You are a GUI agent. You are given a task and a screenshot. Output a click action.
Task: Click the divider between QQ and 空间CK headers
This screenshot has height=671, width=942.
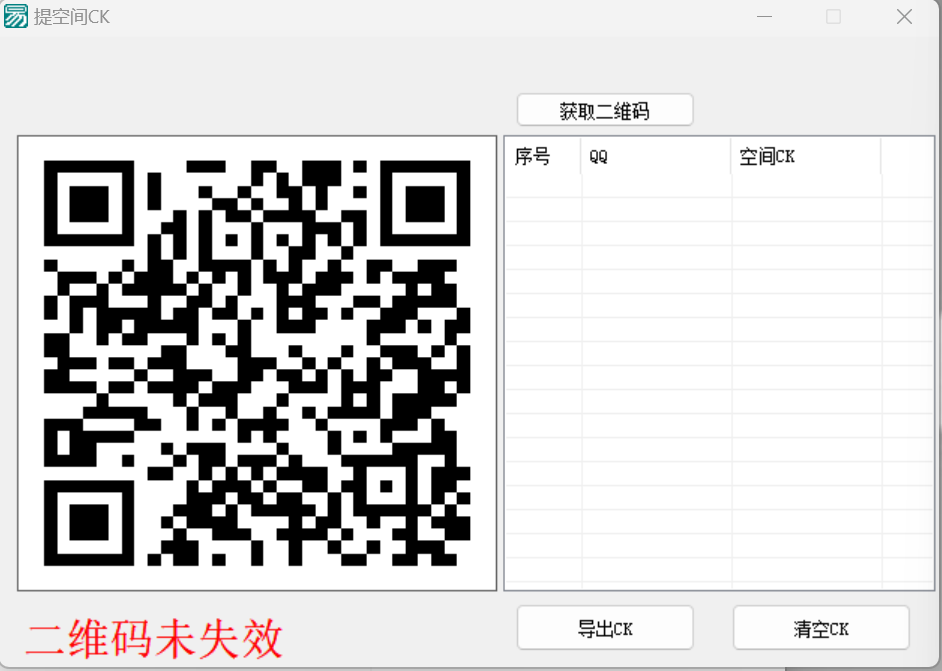730,156
